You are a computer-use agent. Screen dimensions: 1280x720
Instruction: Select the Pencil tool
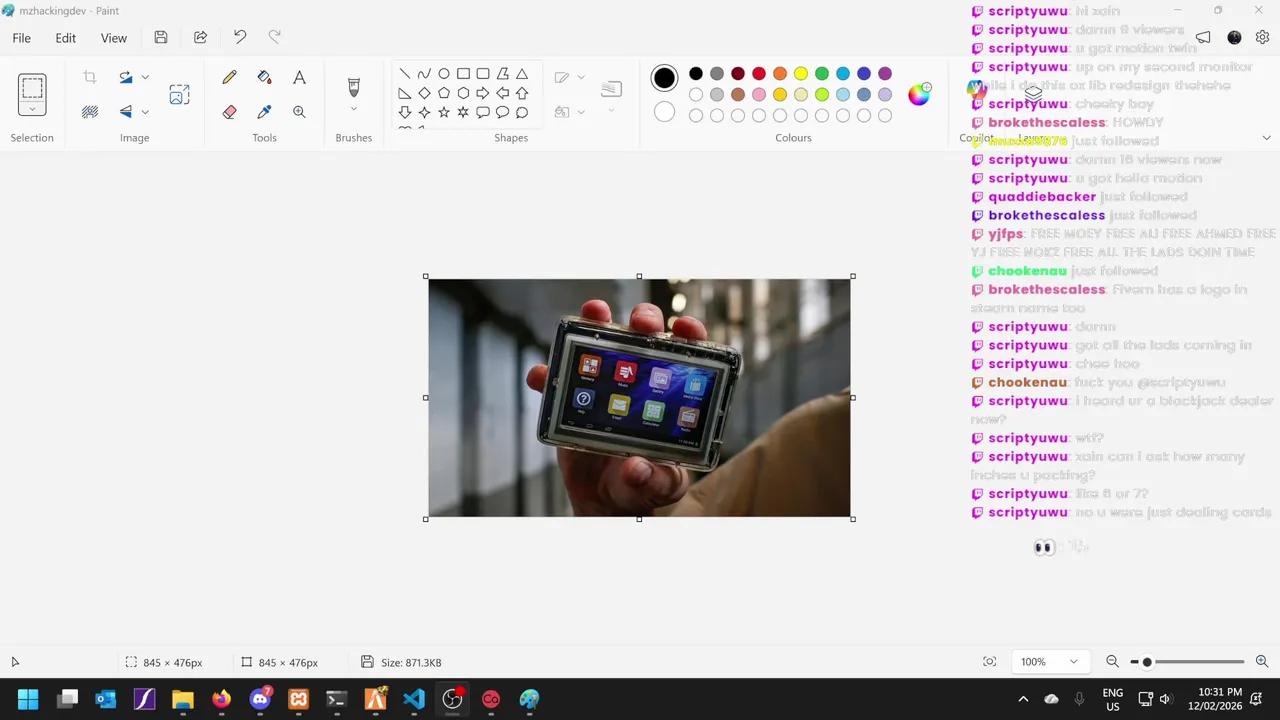229,77
